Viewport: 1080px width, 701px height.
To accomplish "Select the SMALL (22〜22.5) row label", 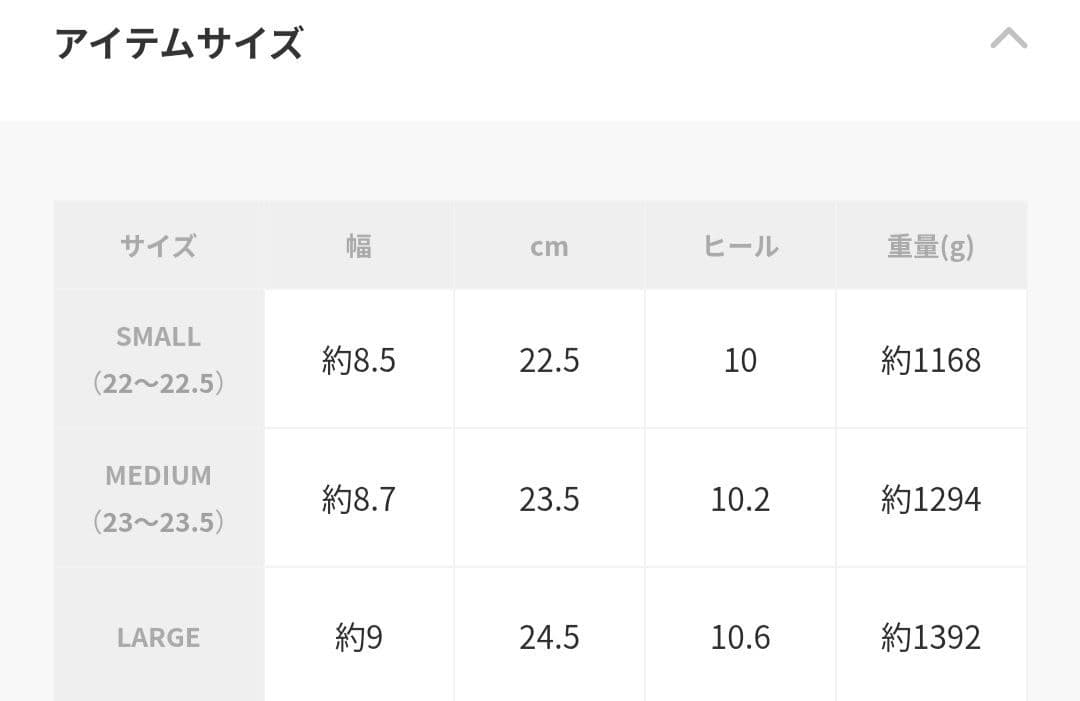I will tap(159, 360).
